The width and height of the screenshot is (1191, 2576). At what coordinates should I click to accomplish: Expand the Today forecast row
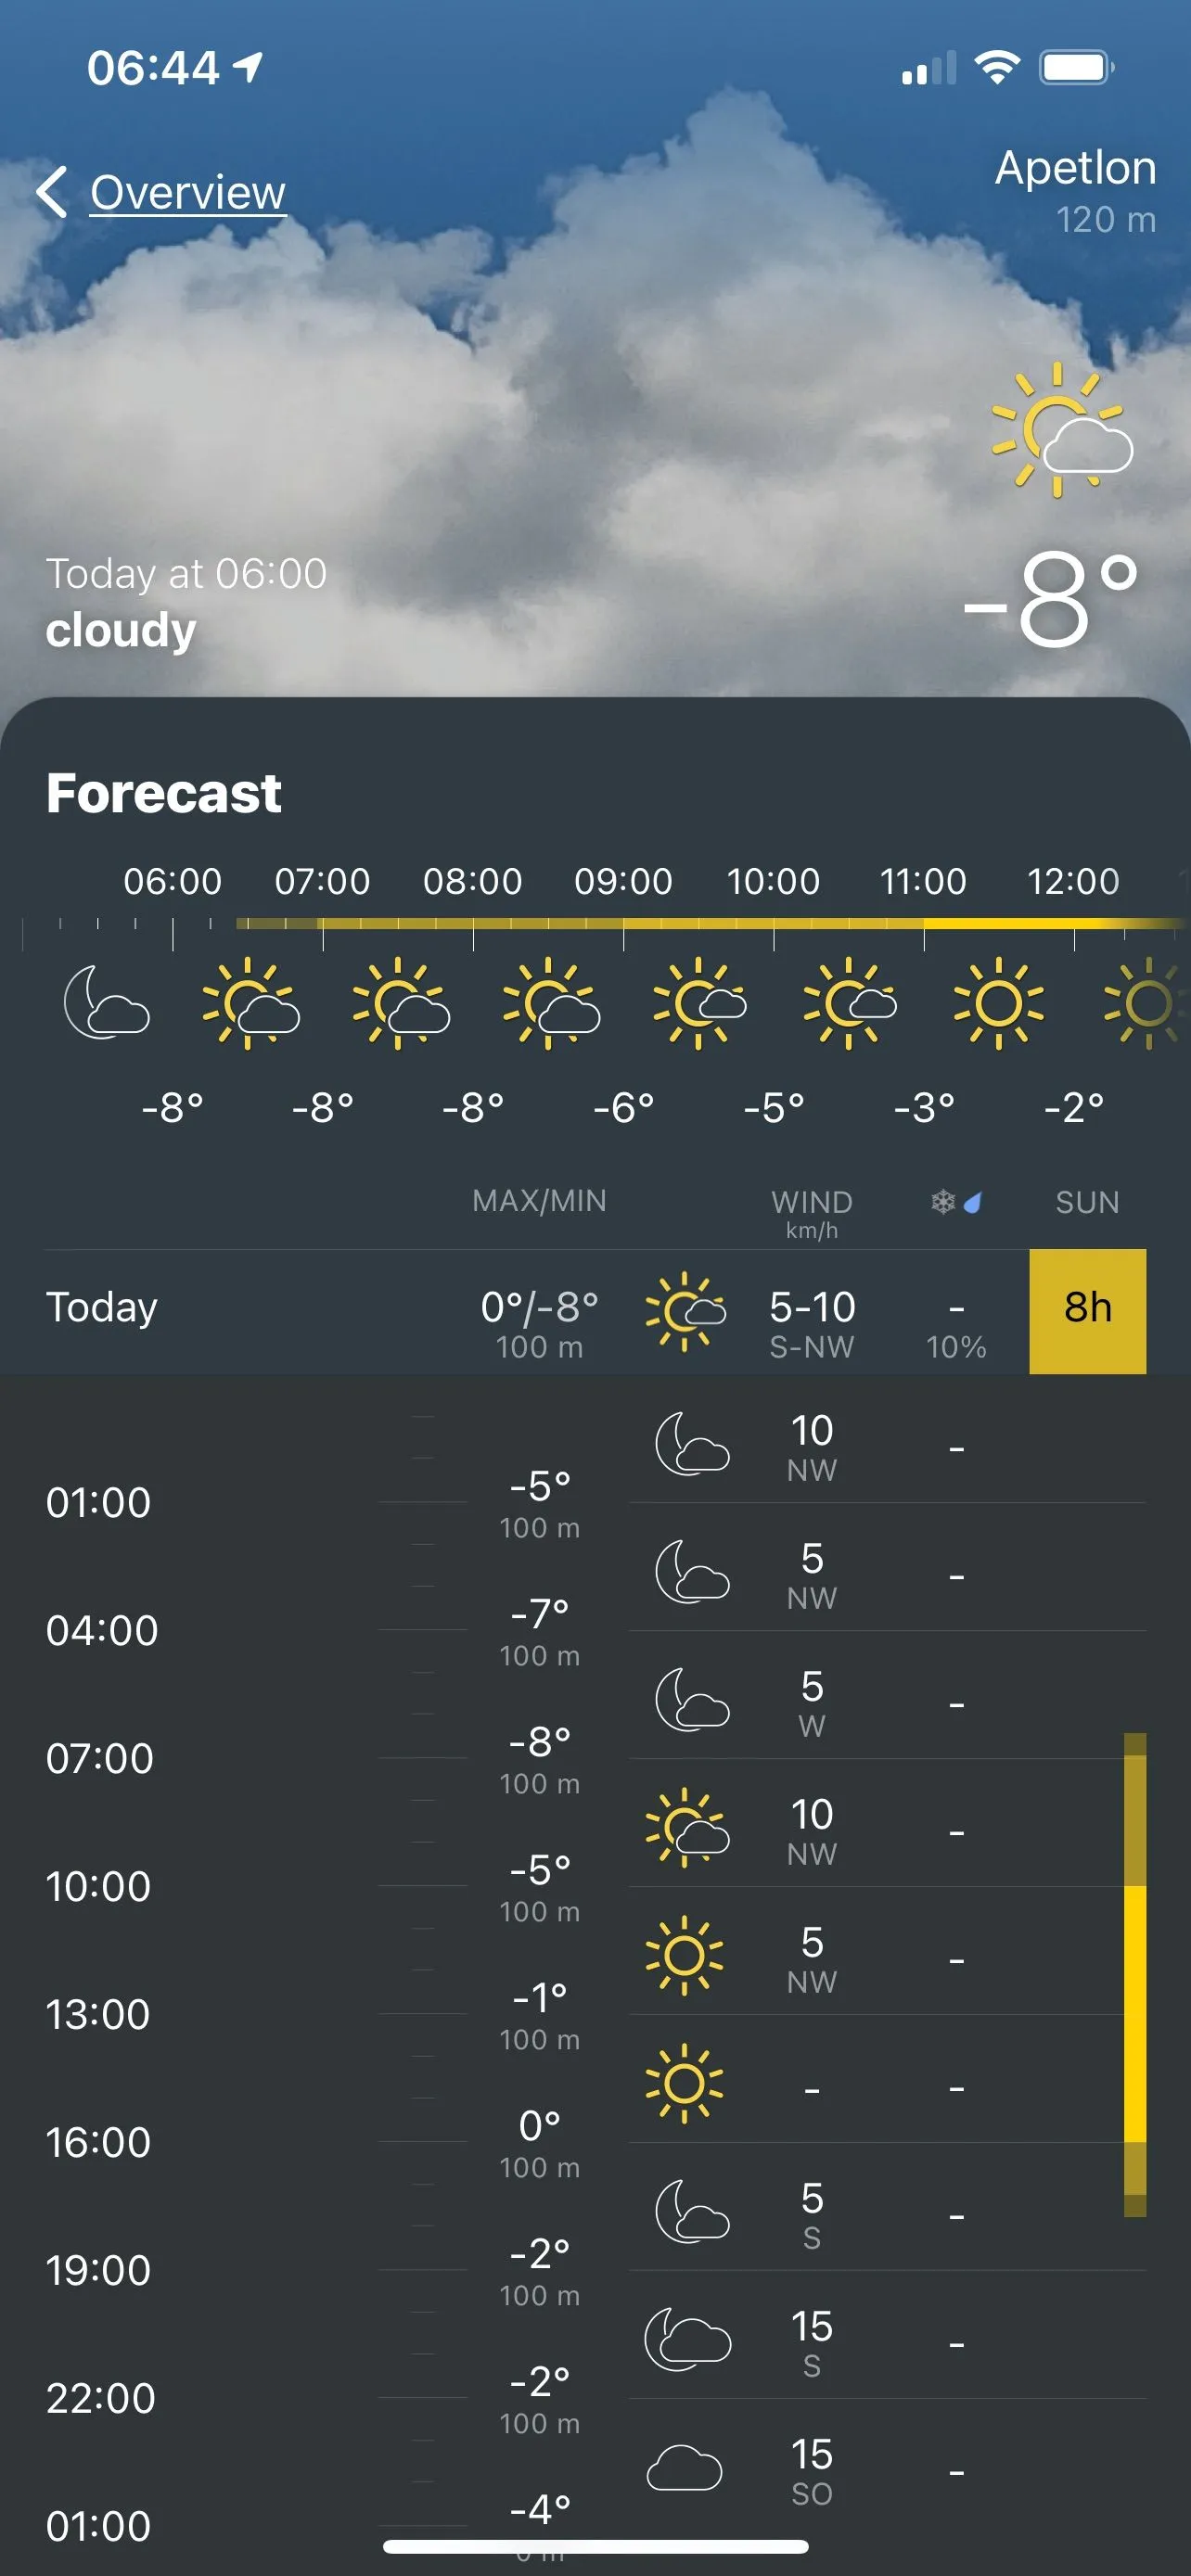pos(102,1308)
